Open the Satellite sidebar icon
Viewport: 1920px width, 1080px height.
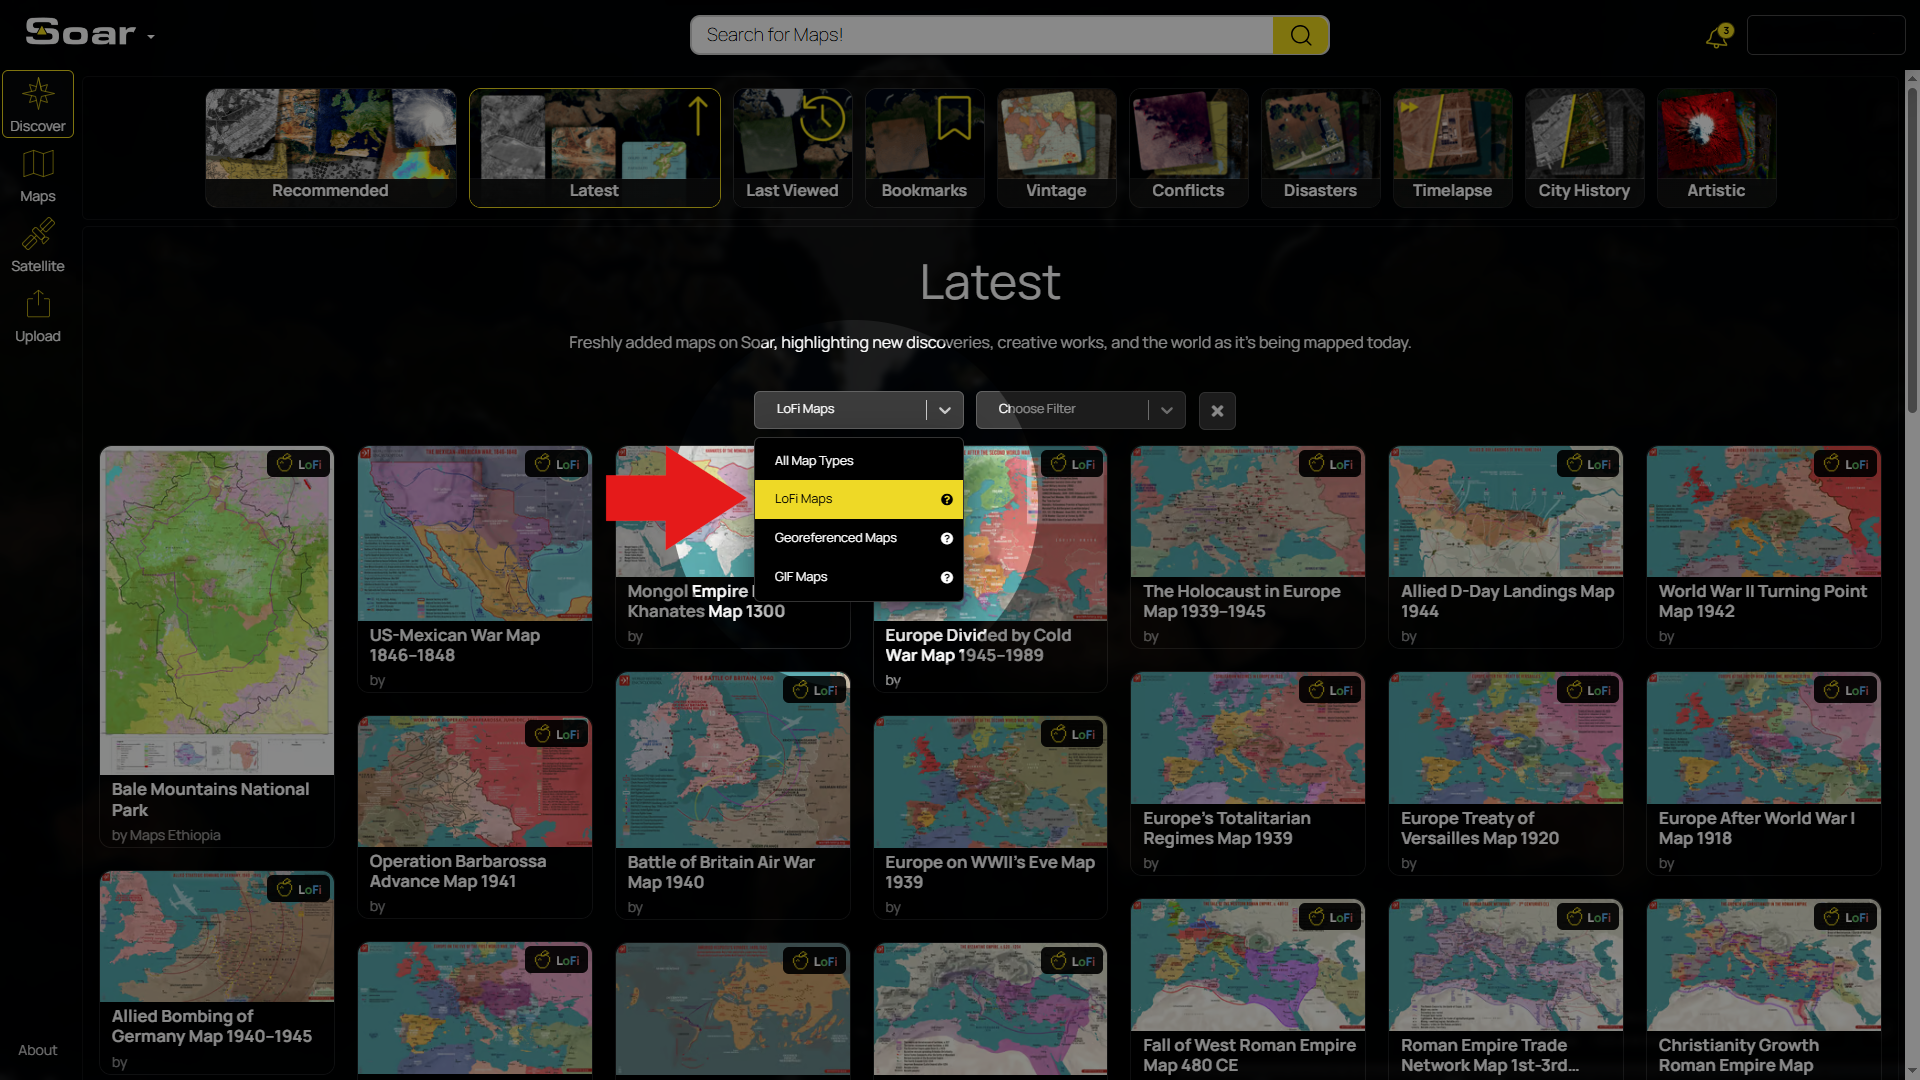[38, 245]
